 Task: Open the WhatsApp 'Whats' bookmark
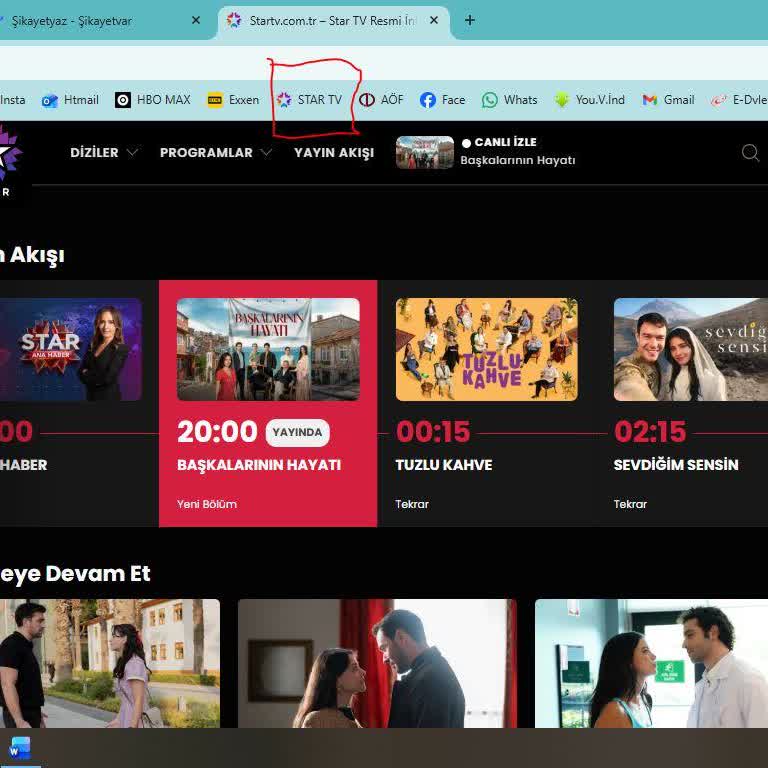(509, 100)
